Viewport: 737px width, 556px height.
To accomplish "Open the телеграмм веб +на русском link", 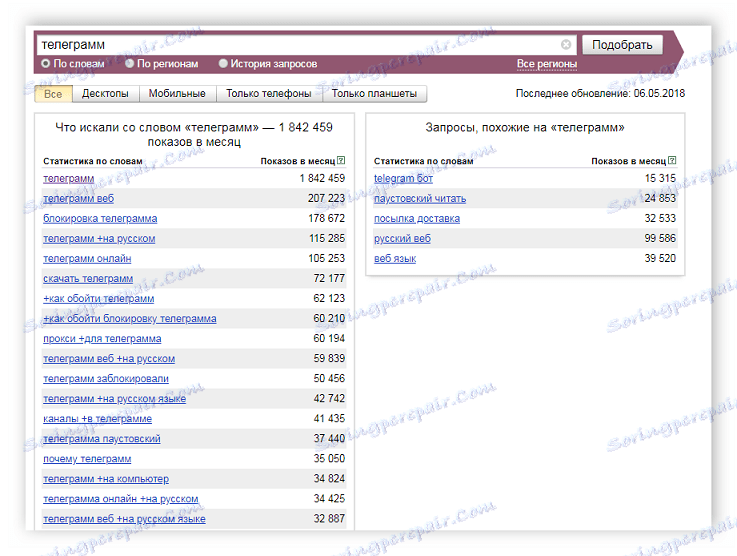I will tap(109, 359).
